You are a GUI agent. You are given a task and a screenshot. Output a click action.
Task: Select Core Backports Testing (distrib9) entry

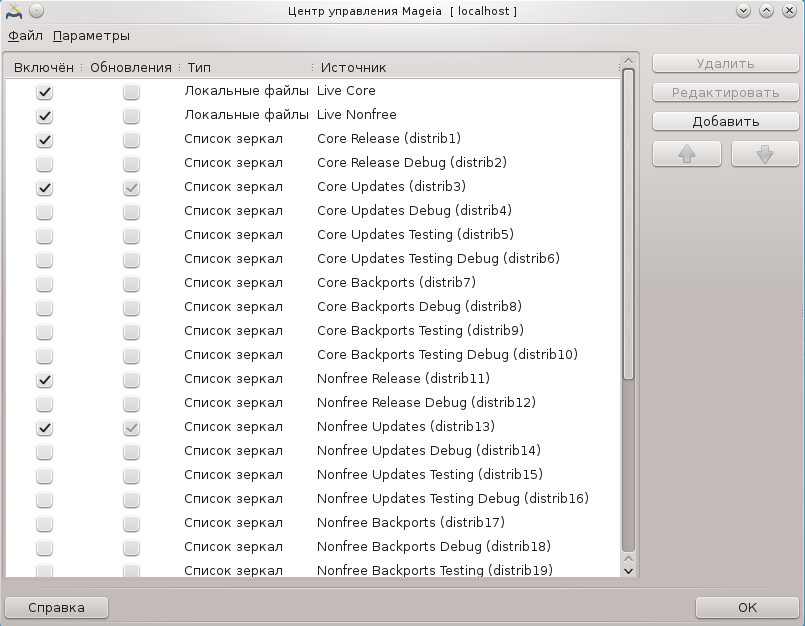[313, 331]
